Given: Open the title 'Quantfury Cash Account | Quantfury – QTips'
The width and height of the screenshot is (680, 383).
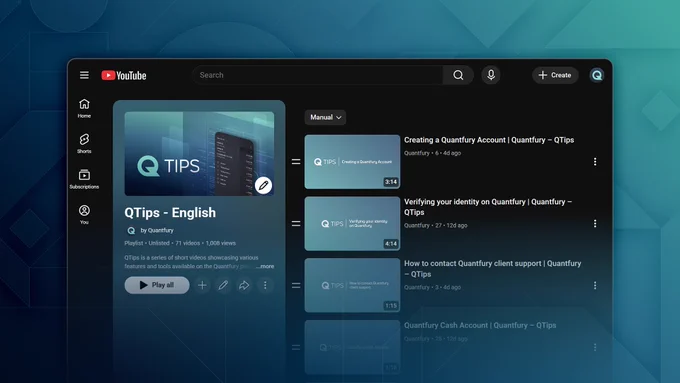Looking at the screenshot, I should tap(480, 325).
